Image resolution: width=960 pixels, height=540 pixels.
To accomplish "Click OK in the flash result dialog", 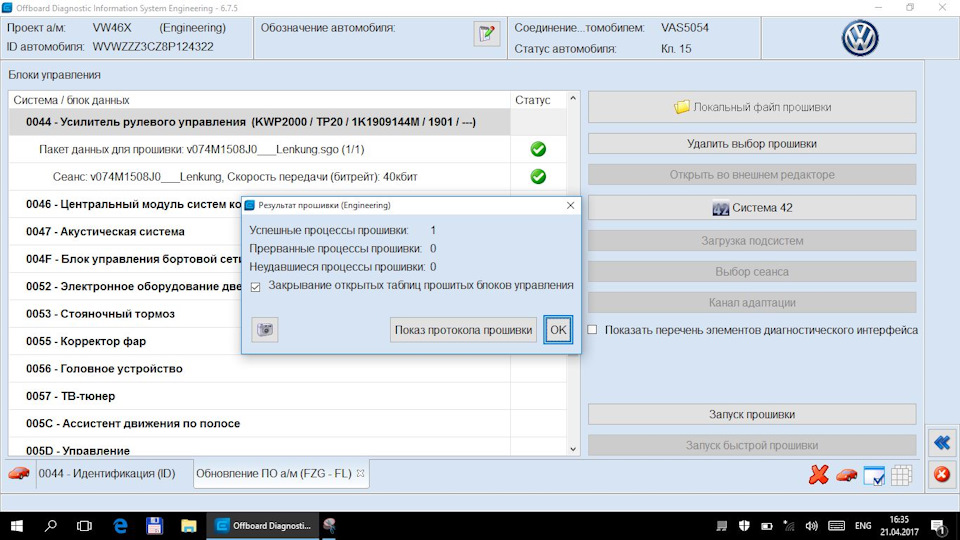I will pyautogui.click(x=558, y=330).
